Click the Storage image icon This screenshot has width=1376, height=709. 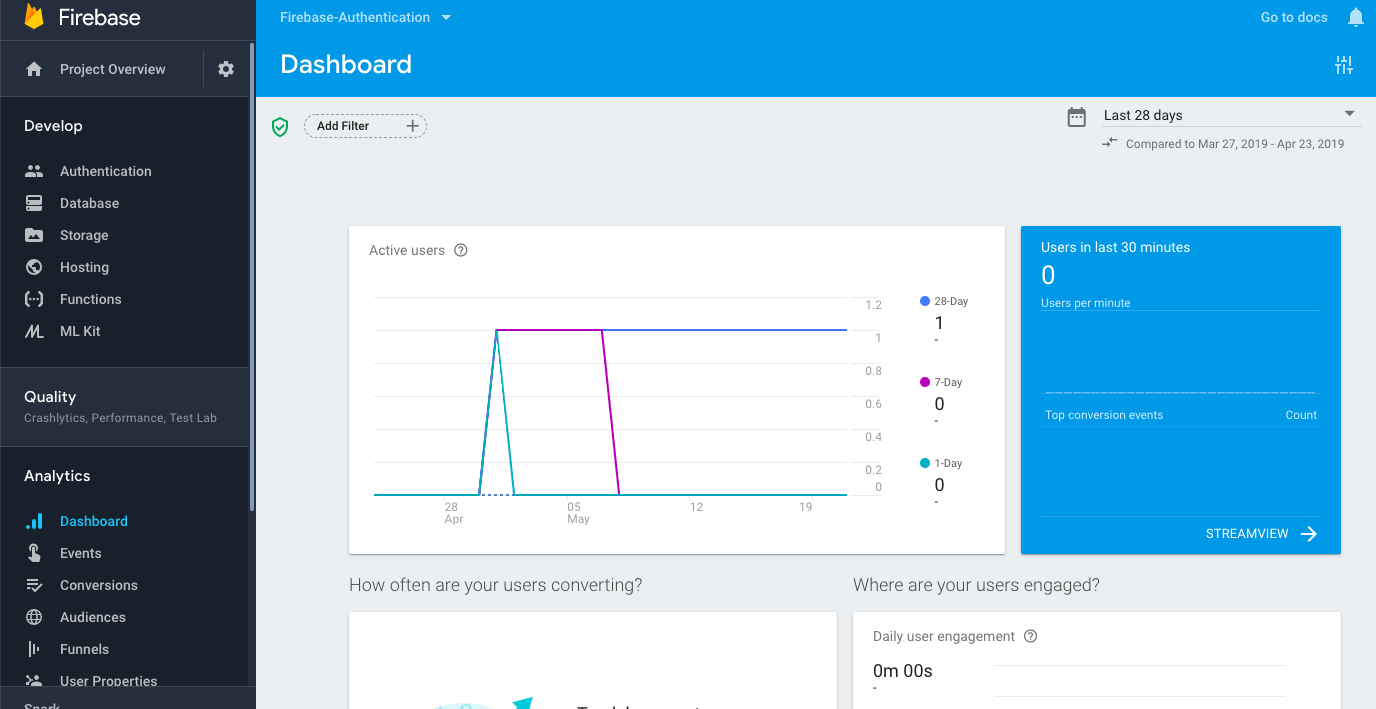pyautogui.click(x=34, y=235)
